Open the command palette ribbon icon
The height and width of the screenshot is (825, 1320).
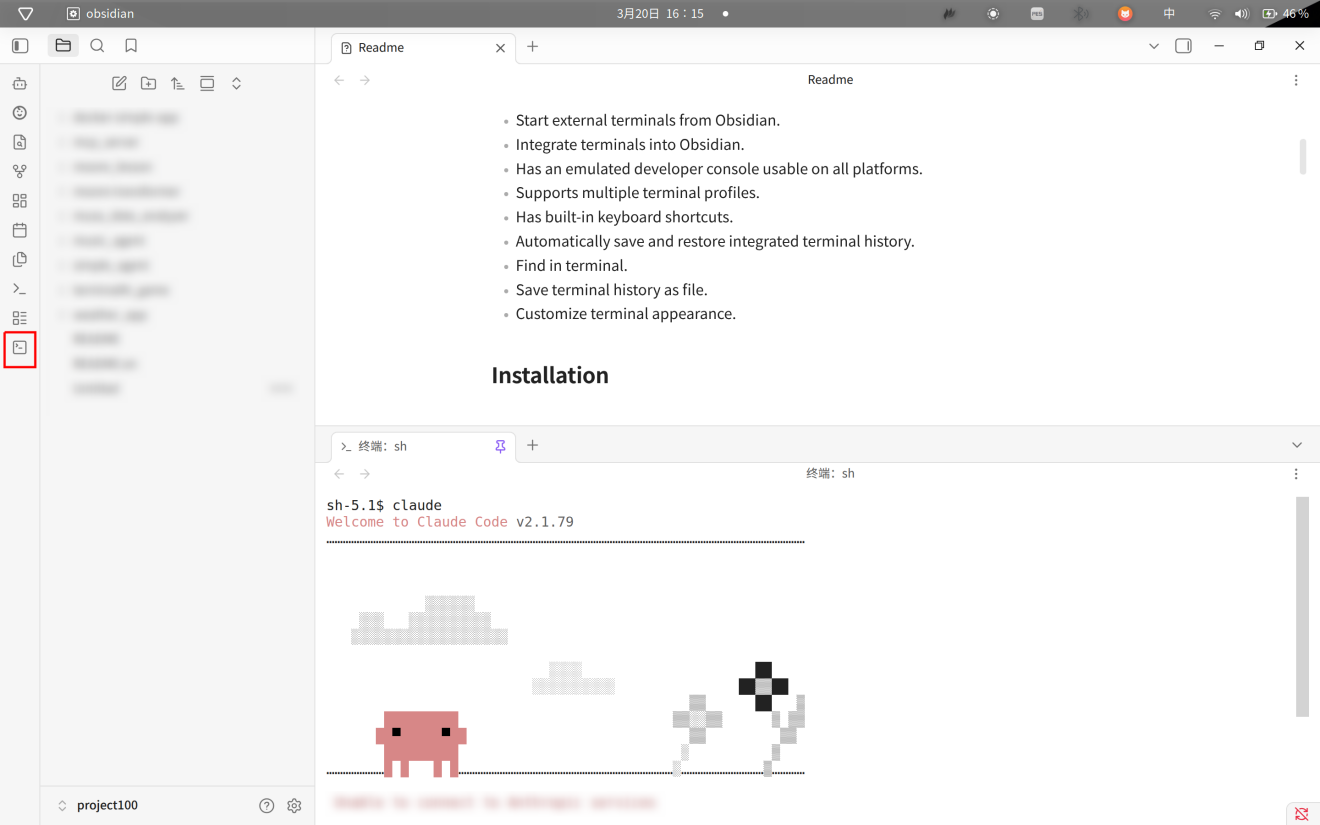pos(20,289)
